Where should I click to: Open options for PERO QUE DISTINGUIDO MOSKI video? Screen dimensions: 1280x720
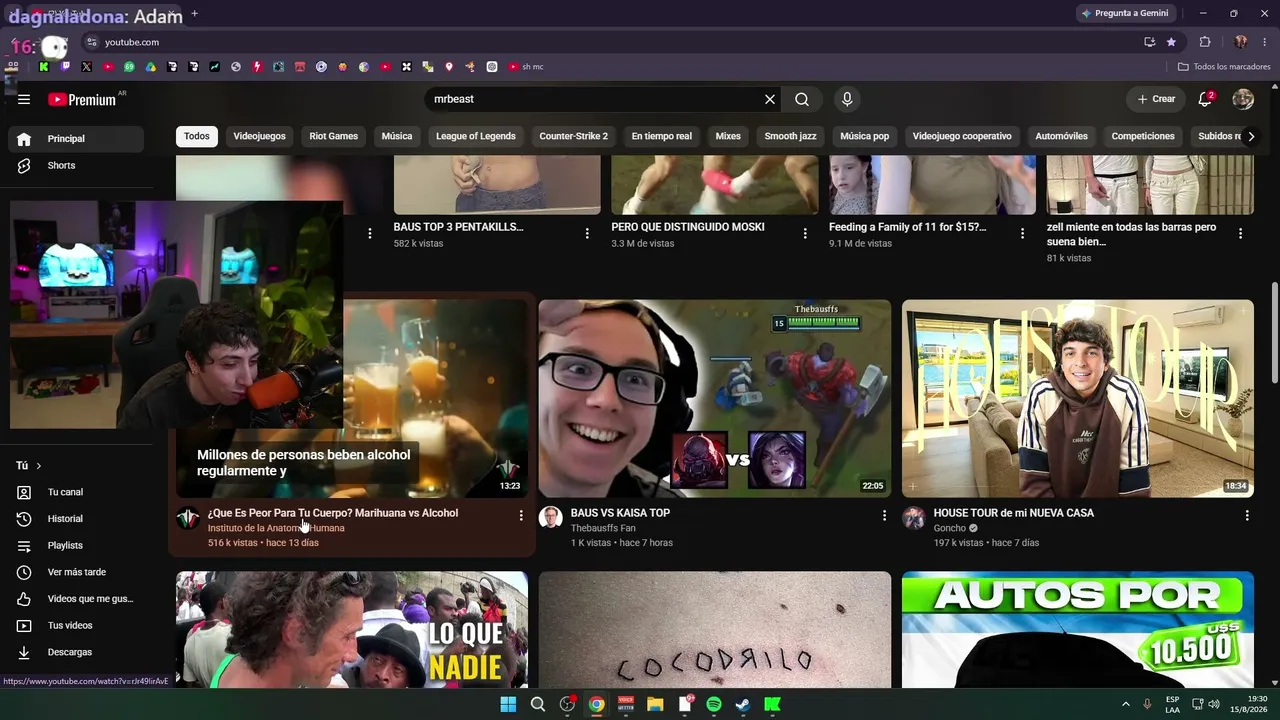[x=805, y=233]
